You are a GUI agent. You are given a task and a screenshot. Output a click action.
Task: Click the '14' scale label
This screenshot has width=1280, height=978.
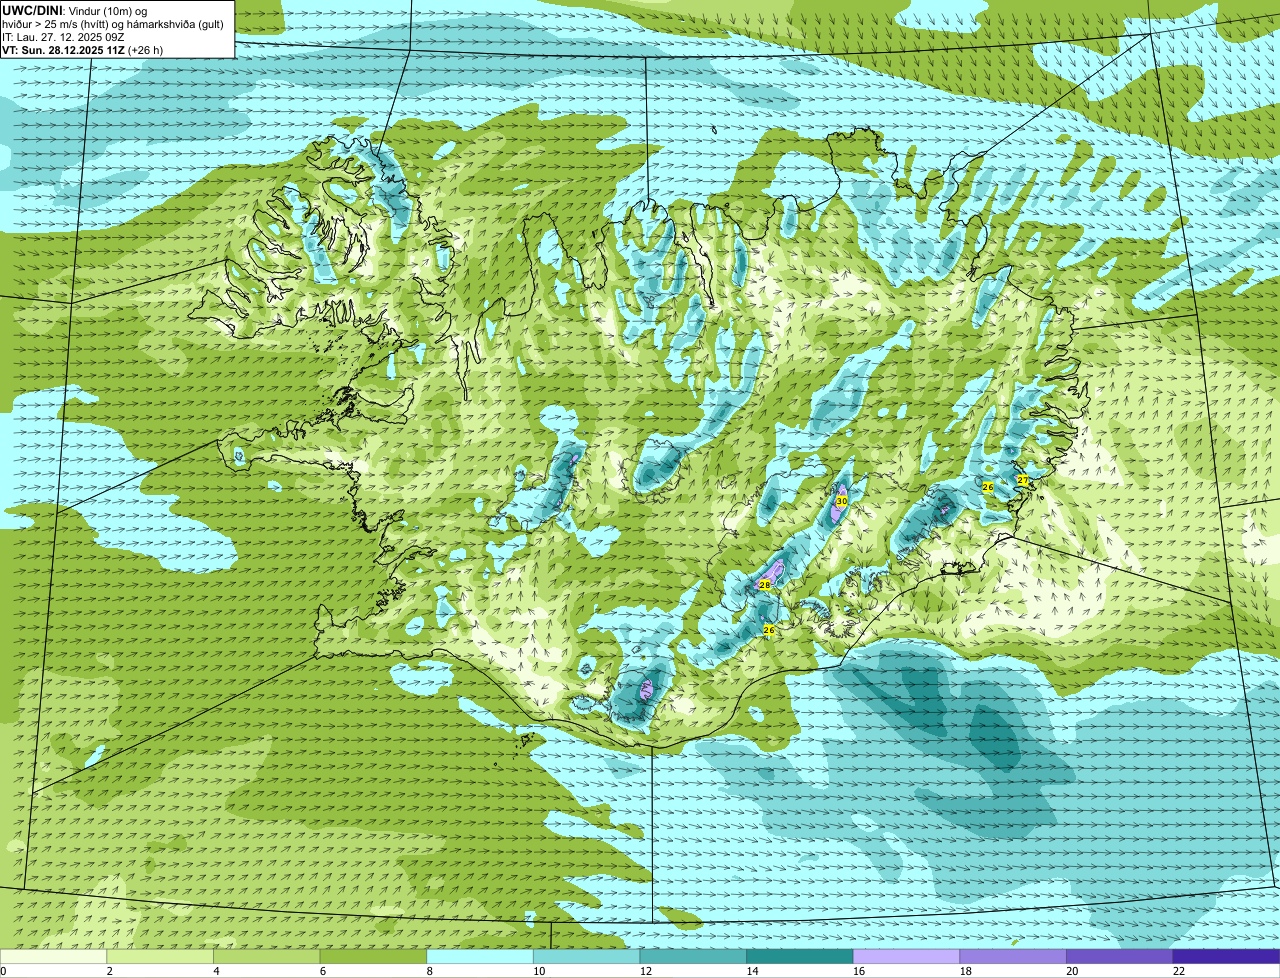pos(752,971)
